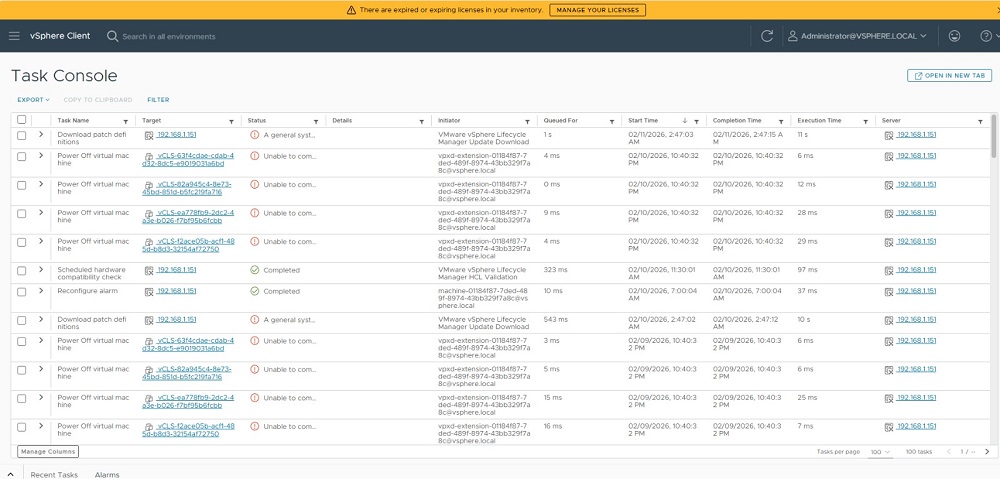Viewport: 1000px width, 479px height.
Task: Check the select-all tasks header checkbox
Action: point(22,120)
